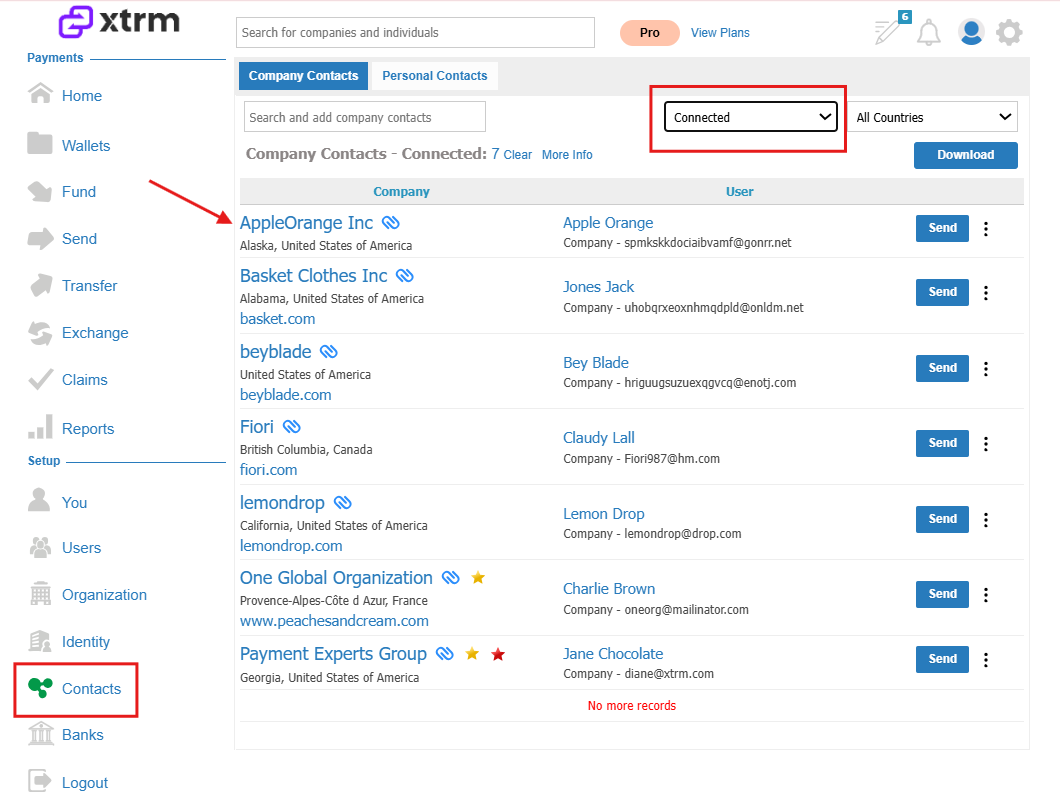Viewport: 1060px width, 811px height.
Task: Click the Home house icon in sidebar
Action: coord(41,93)
